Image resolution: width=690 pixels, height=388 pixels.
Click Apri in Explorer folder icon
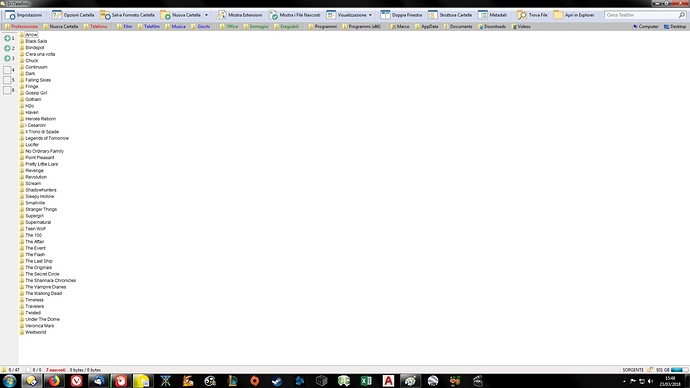point(558,15)
